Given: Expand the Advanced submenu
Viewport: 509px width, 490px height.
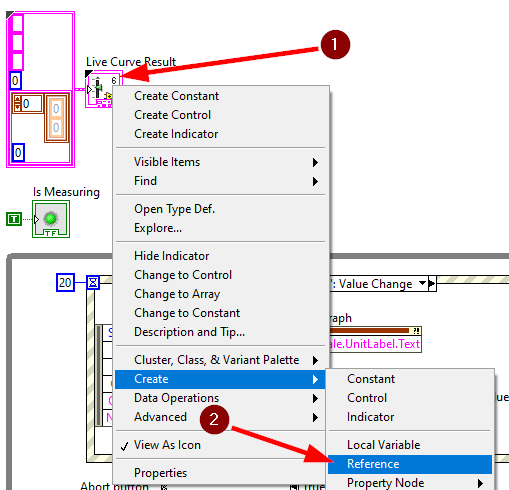Looking at the screenshot, I should (220, 417).
